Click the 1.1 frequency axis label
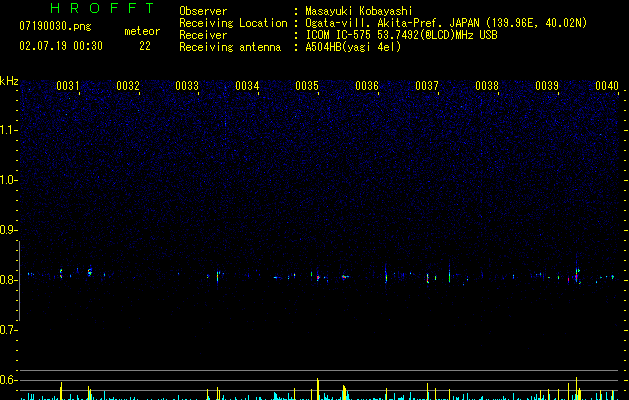Viewport: 629px width, 400px height. tap(8, 130)
